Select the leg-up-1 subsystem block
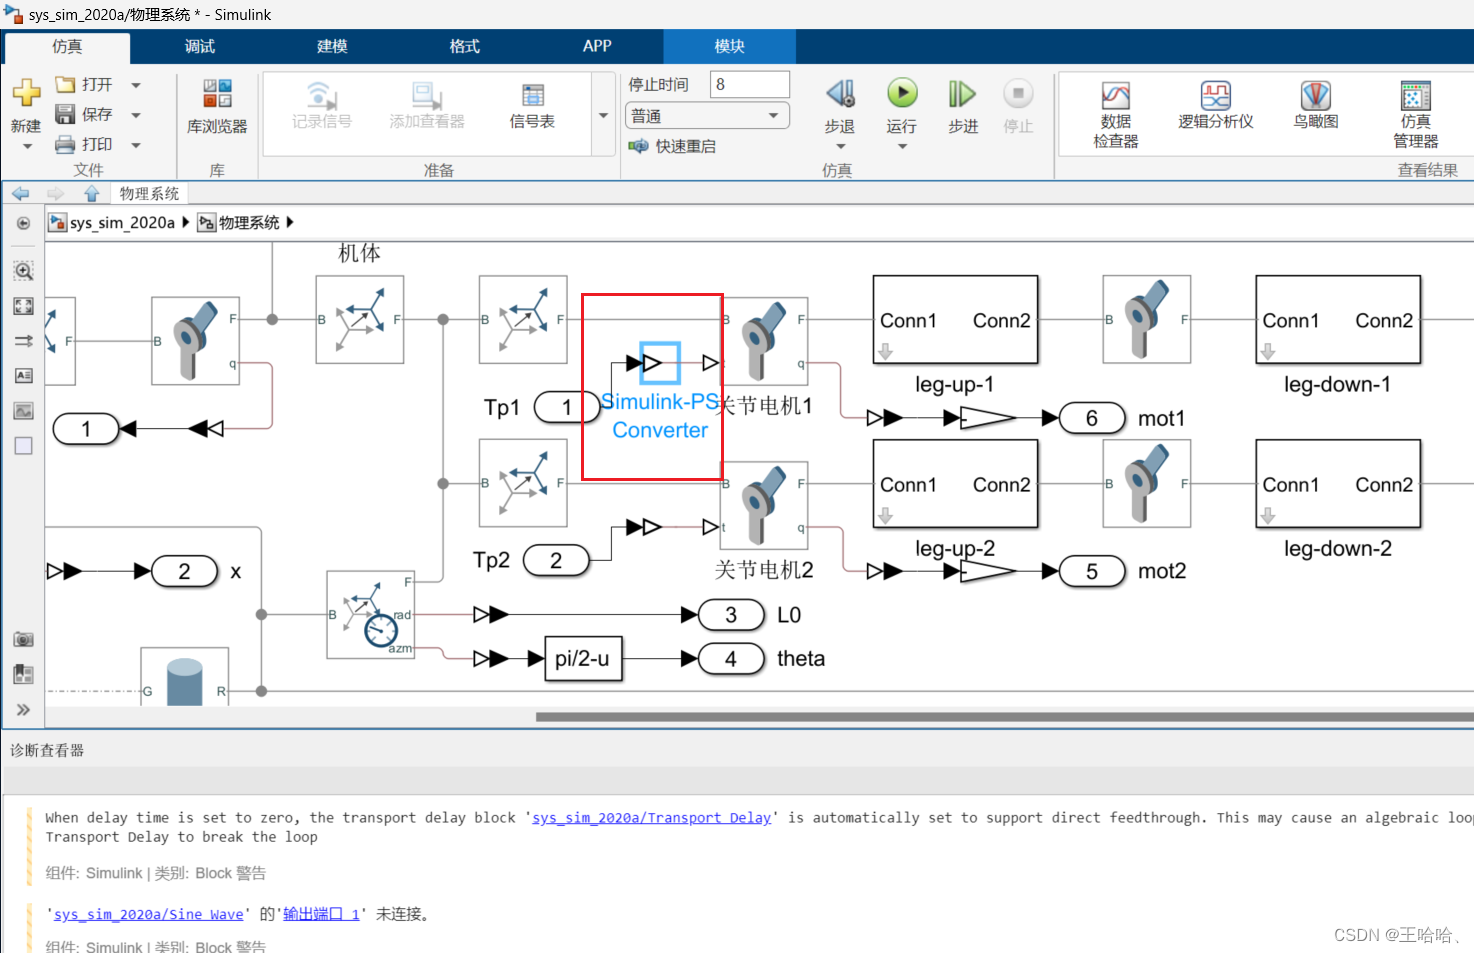Image resolution: width=1474 pixels, height=953 pixels. click(x=955, y=320)
